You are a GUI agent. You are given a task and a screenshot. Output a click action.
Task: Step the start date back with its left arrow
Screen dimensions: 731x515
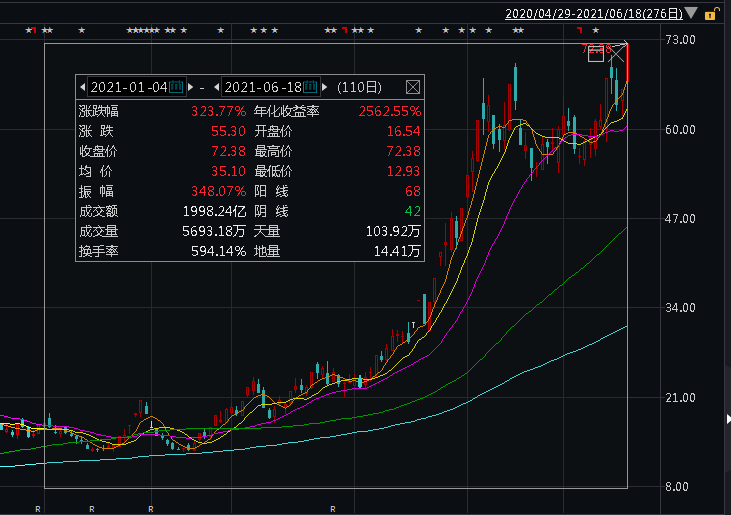pyautogui.click(x=83, y=87)
